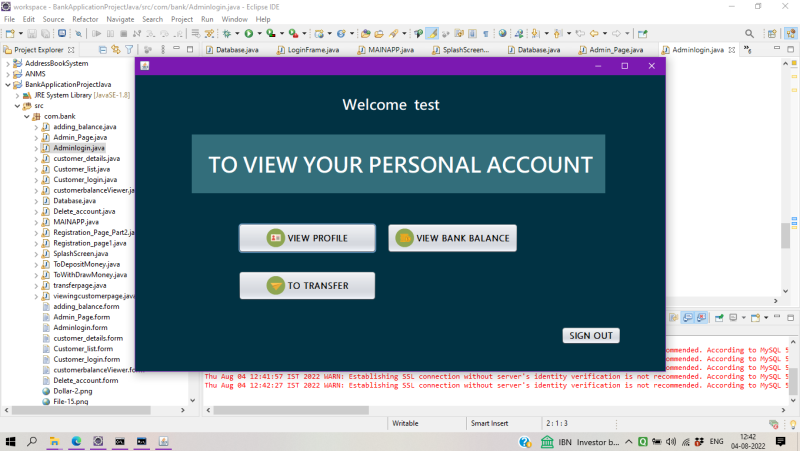This screenshot has width=800, height=451.
Task: Toggle Mark Occurrences highlighter button
Action: tap(433, 34)
